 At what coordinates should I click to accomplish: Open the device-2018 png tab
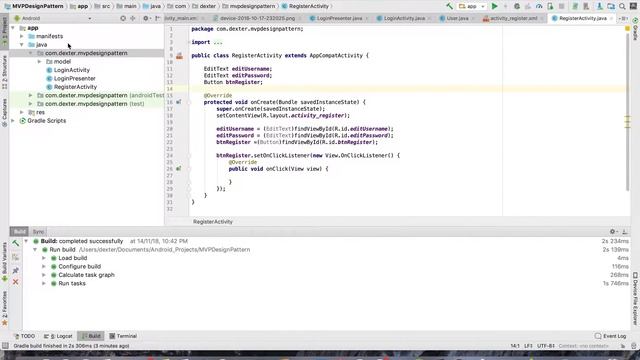pos(257,18)
